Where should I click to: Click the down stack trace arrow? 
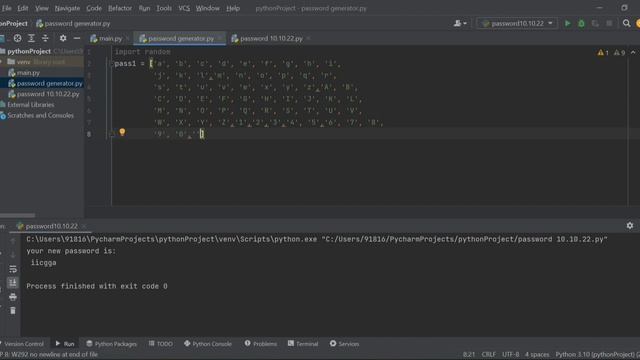[13, 255]
